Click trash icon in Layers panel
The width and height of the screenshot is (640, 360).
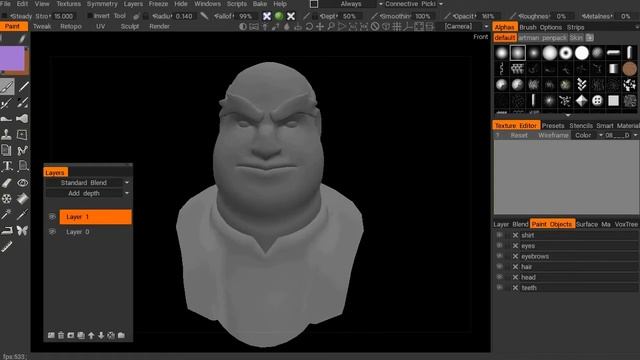tap(61, 335)
